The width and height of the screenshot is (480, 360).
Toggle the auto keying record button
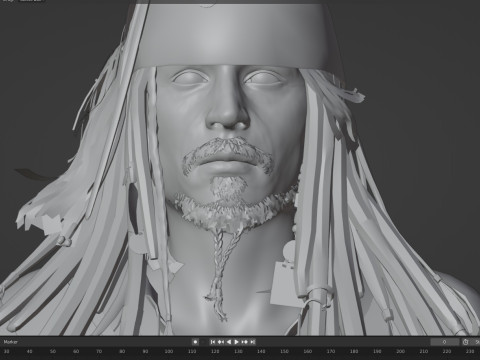coord(195,342)
